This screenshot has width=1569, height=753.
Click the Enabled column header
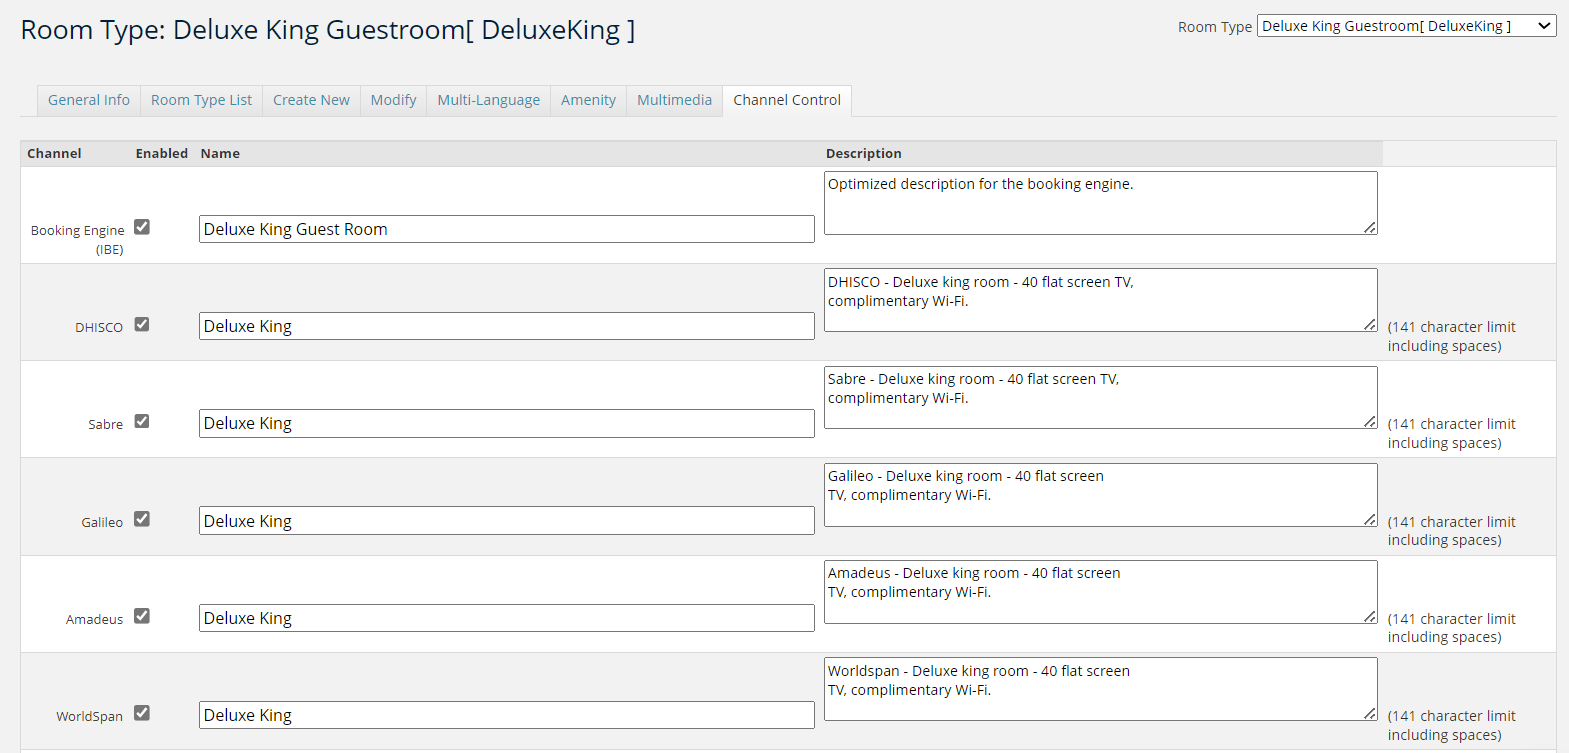point(162,153)
